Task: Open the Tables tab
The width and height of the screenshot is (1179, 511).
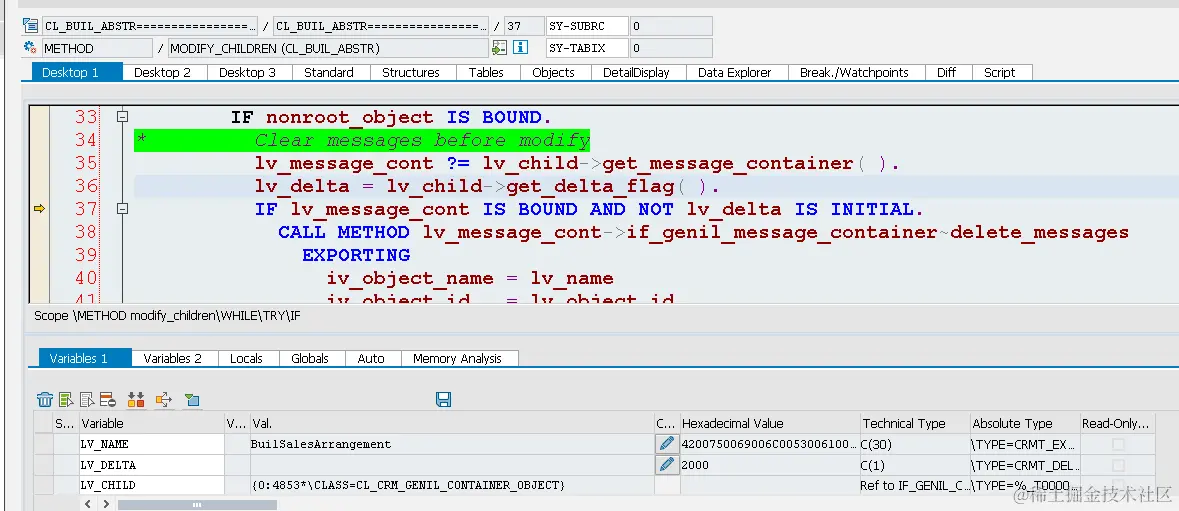Action: pyautogui.click(x=486, y=73)
